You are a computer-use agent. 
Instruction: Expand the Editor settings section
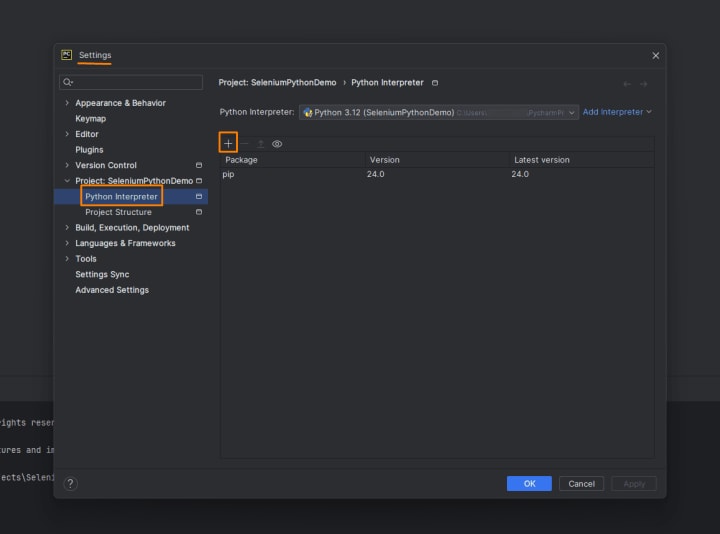tap(67, 134)
